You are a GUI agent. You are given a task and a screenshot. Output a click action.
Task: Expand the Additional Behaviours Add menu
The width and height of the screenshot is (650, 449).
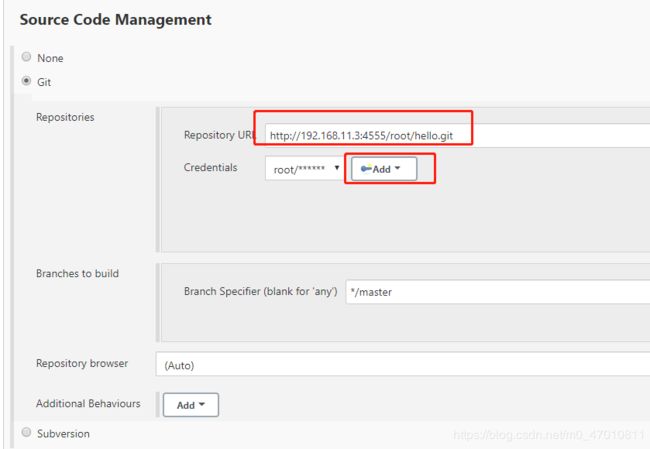click(x=191, y=405)
